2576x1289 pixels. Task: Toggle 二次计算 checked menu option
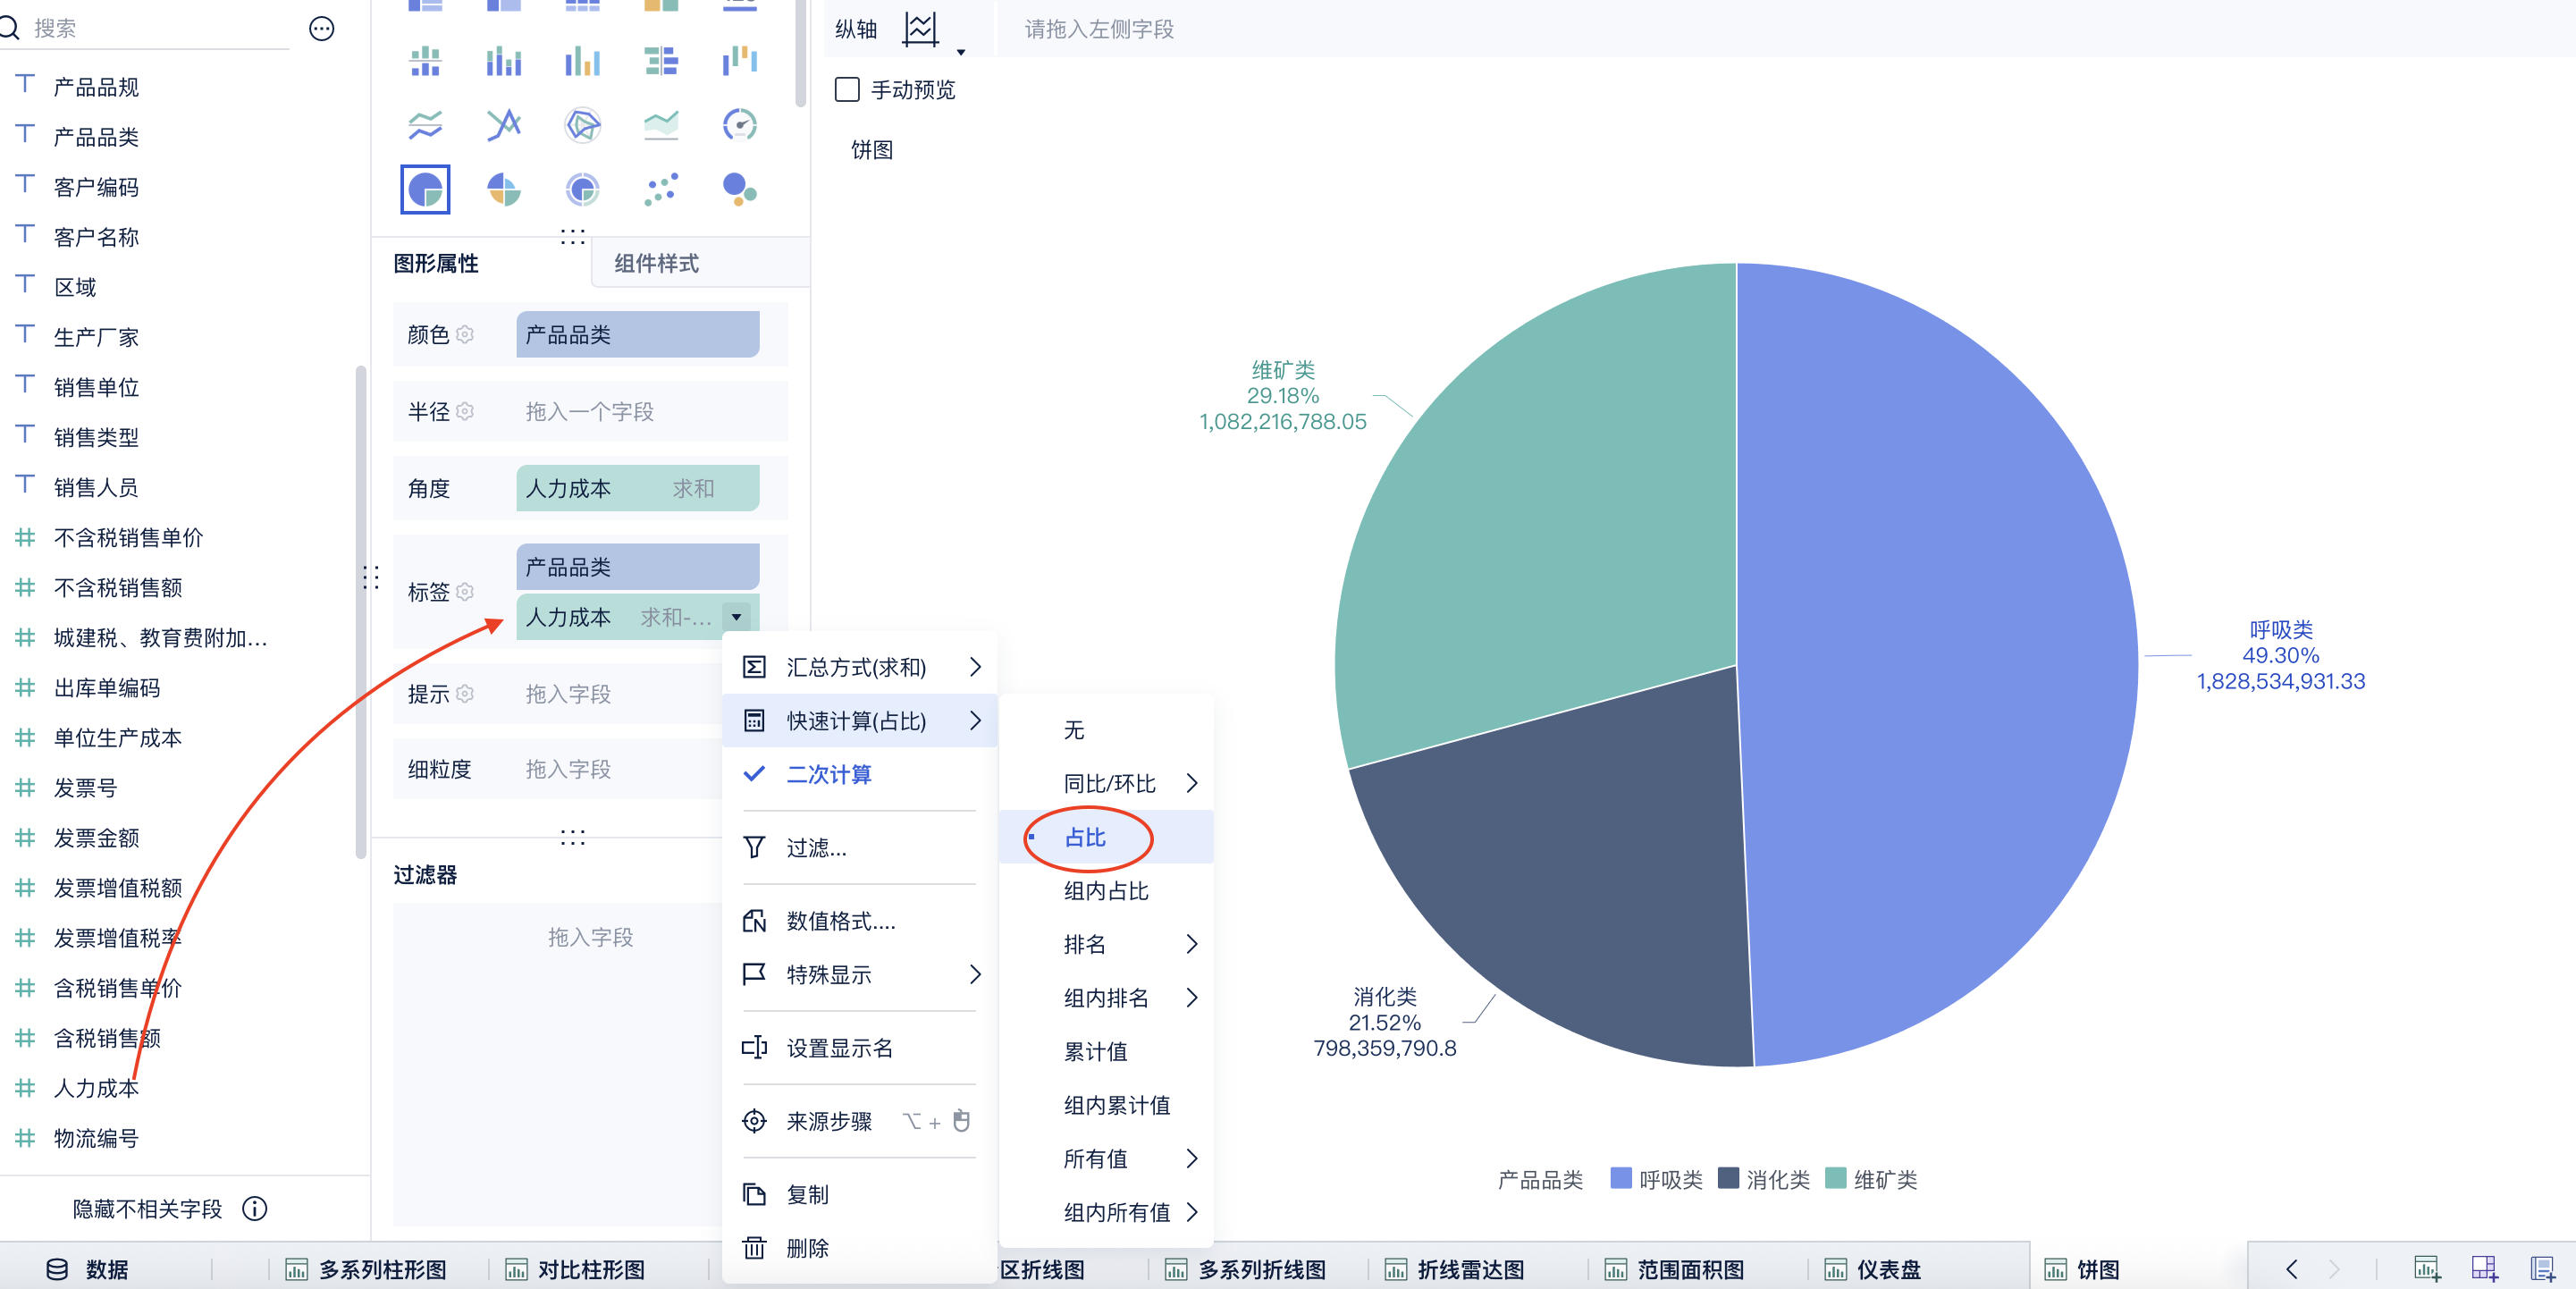point(828,774)
